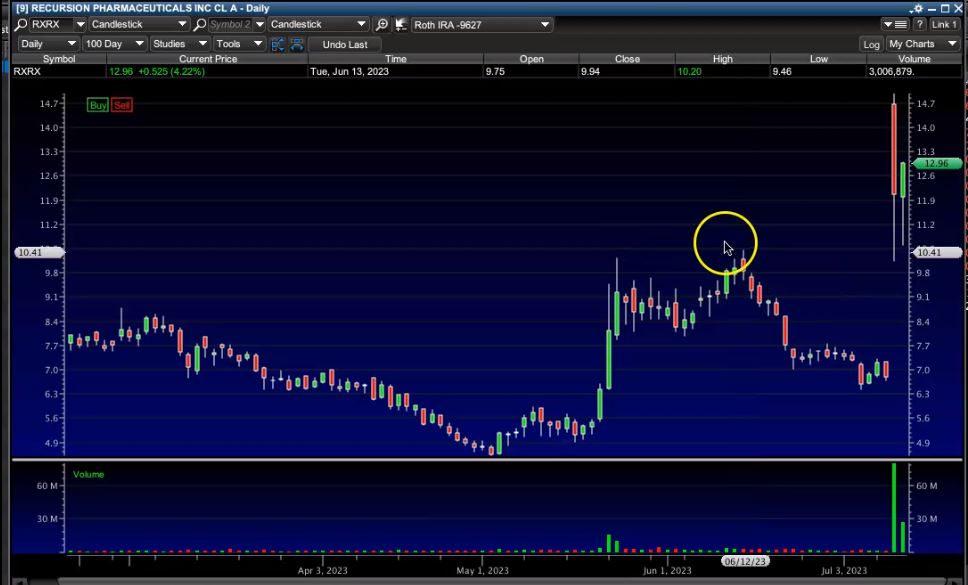
Task: Click the Open column header
Action: [532, 59]
